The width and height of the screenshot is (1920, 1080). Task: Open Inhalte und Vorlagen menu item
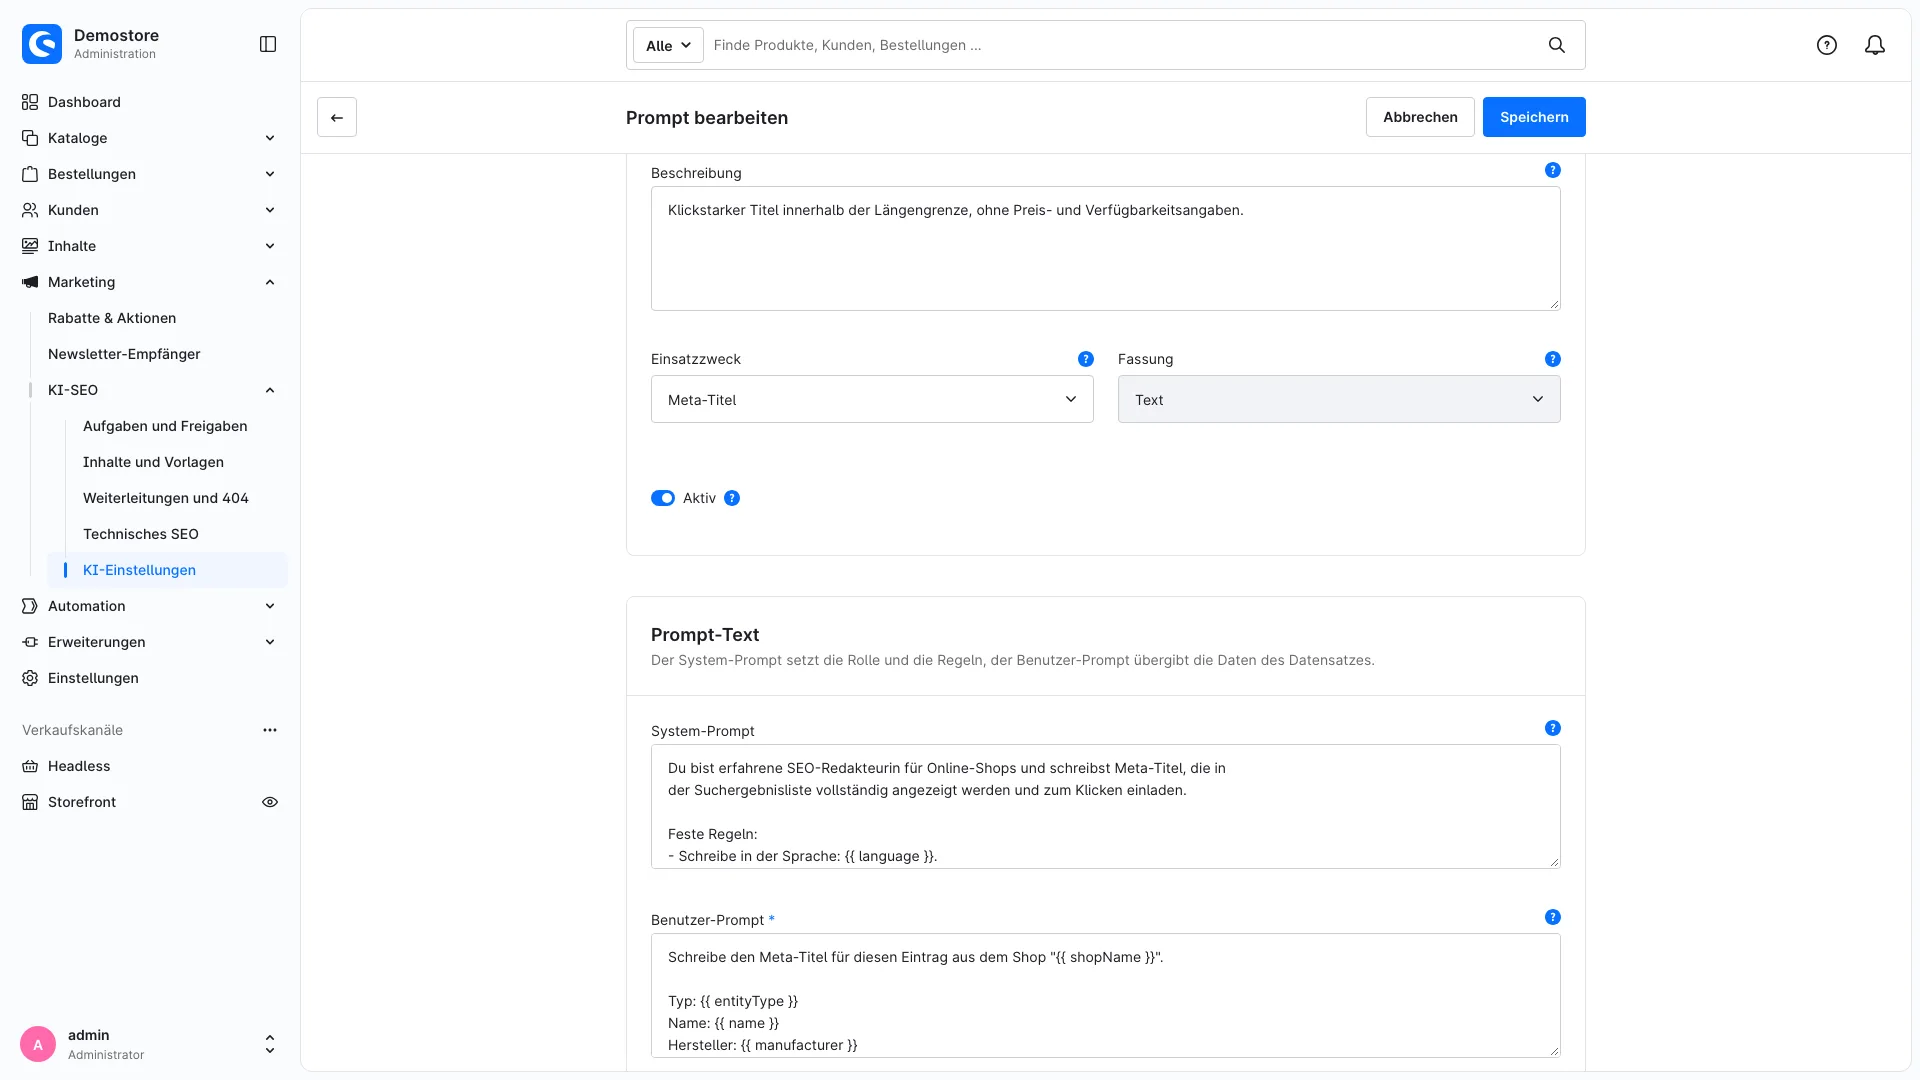pyautogui.click(x=153, y=462)
